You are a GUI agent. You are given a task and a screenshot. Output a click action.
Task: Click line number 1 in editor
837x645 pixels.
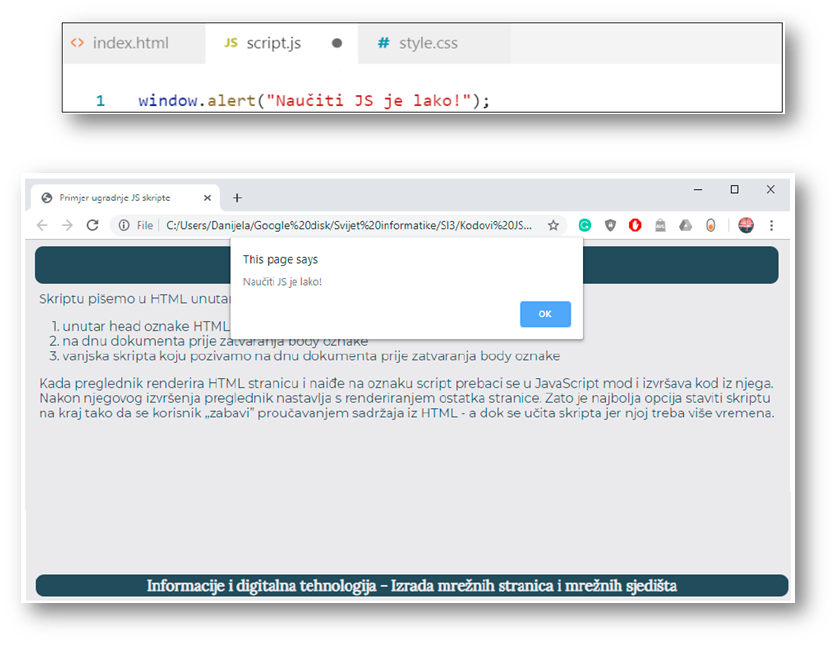[100, 101]
